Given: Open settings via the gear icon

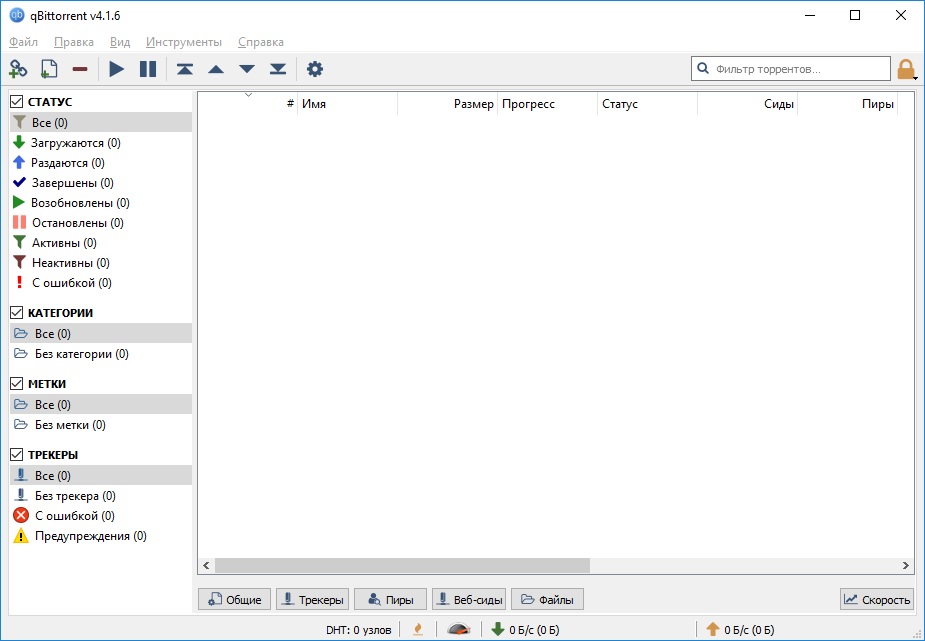Looking at the screenshot, I should click(x=315, y=69).
